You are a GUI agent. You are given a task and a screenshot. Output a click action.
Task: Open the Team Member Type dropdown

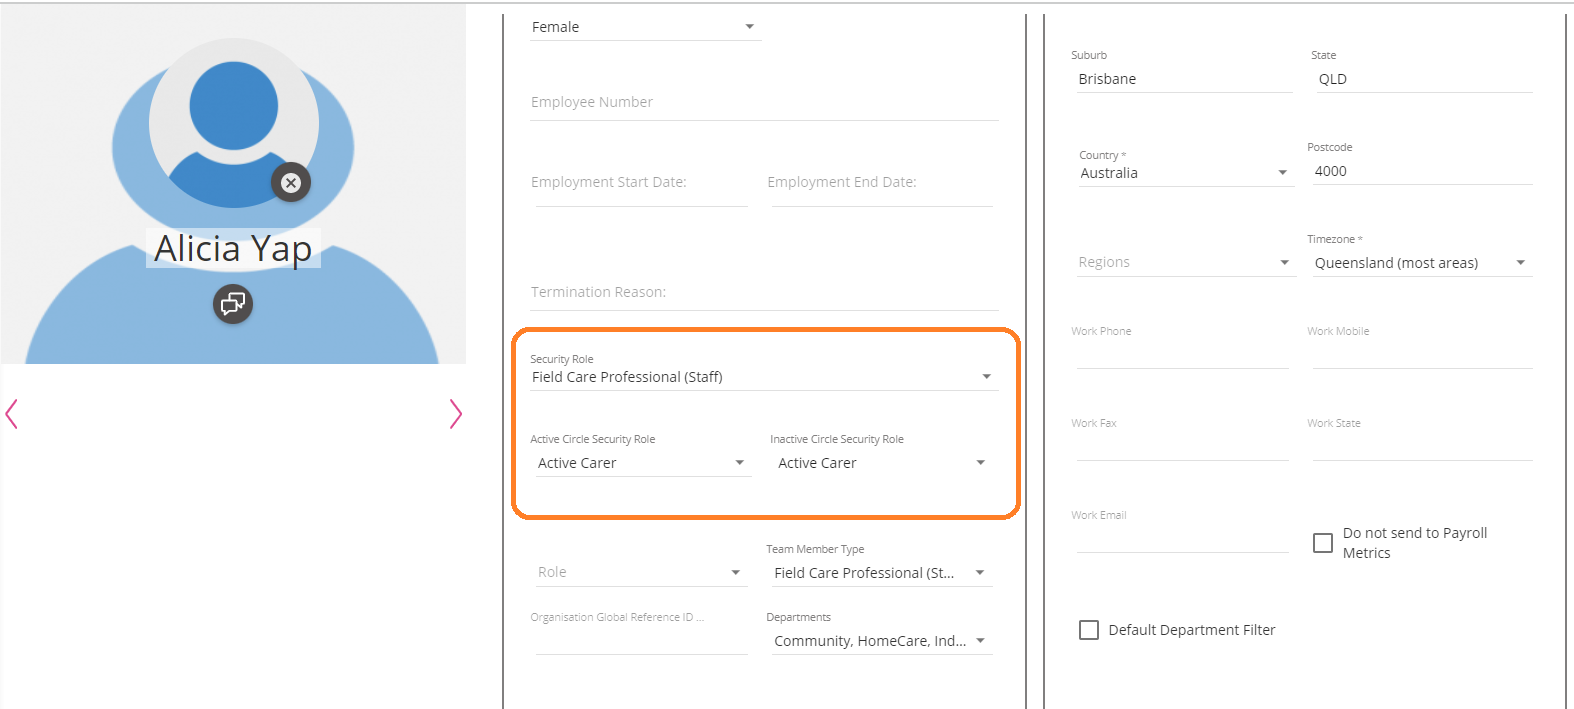pos(879,573)
